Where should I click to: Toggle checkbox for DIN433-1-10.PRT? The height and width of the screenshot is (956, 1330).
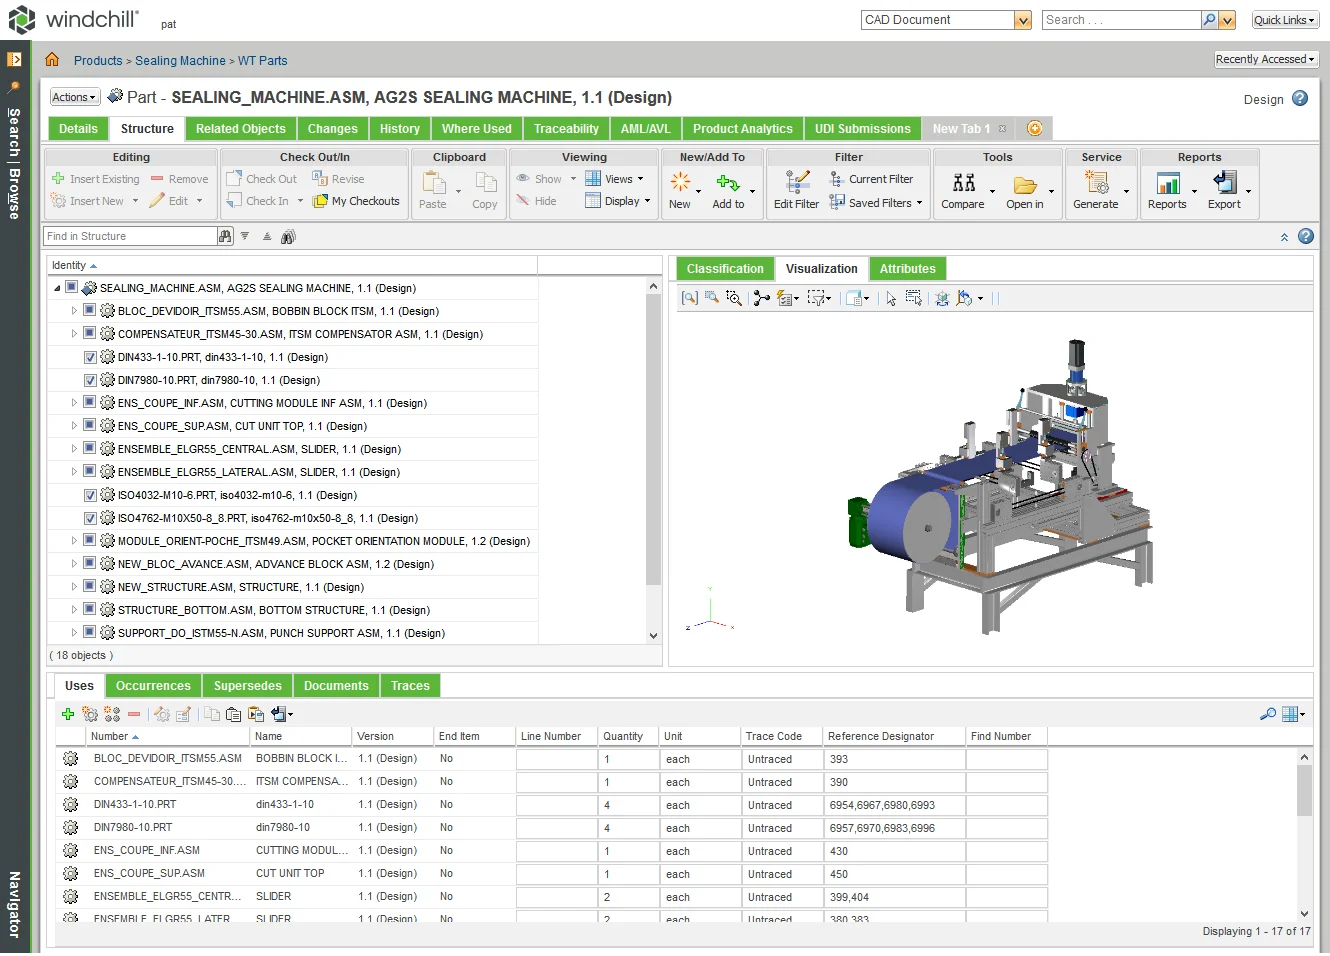coord(90,357)
